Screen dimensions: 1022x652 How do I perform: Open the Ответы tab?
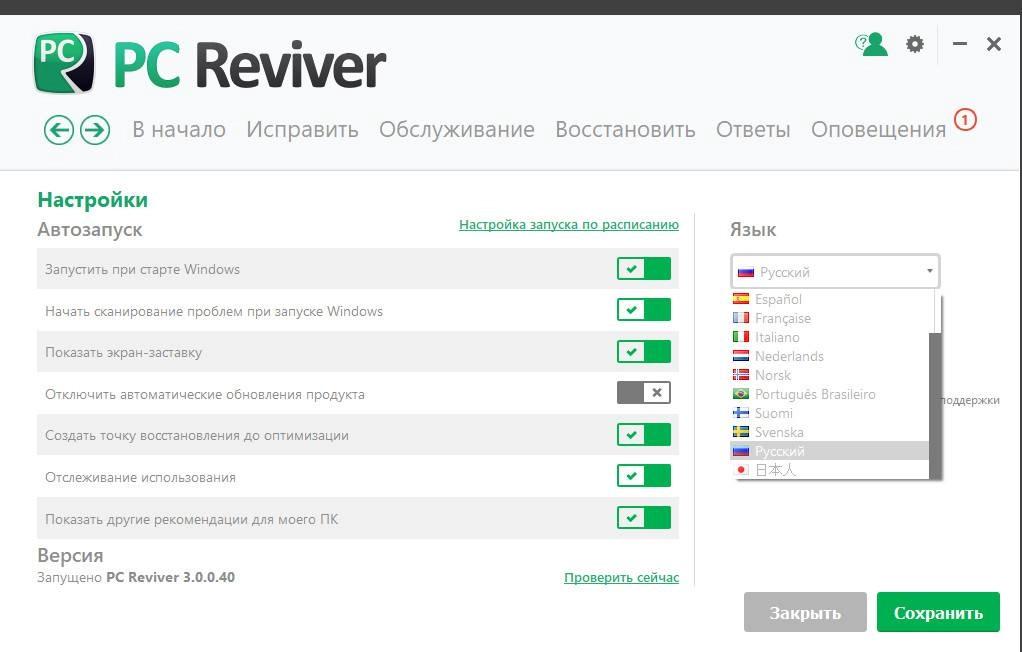coord(753,129)
